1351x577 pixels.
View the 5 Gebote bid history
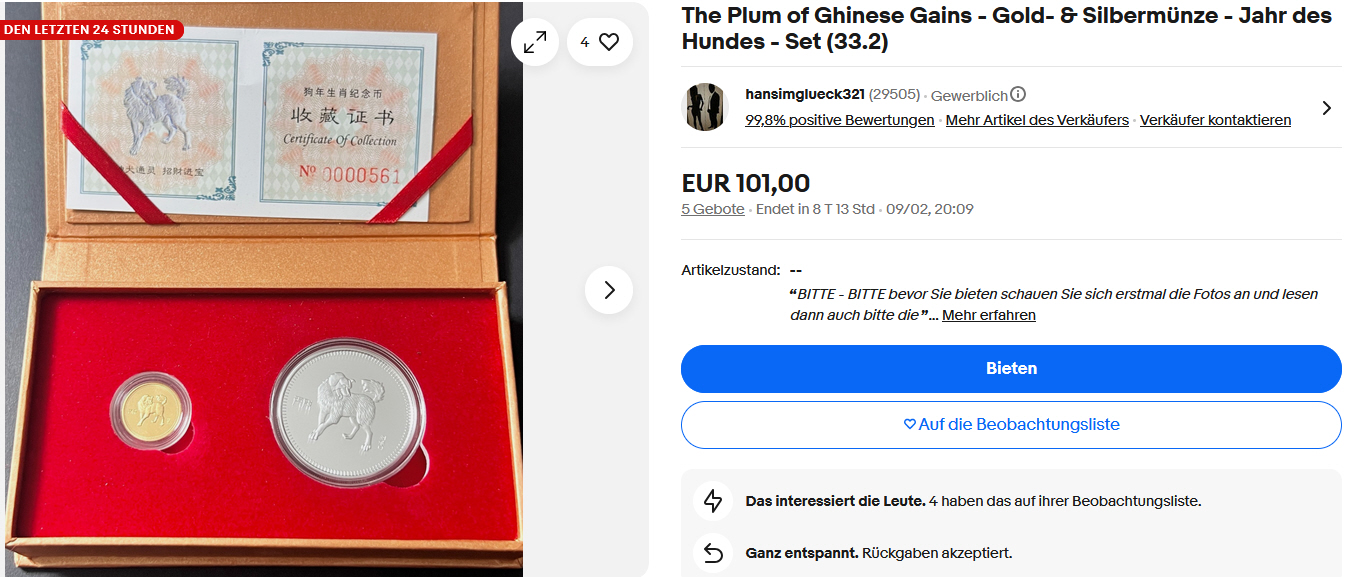coord(713,209)
